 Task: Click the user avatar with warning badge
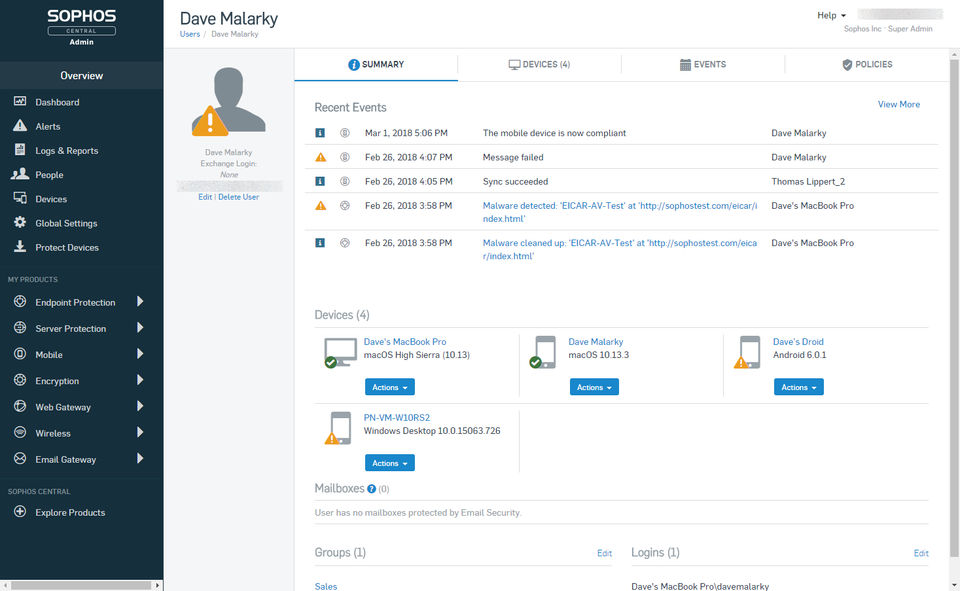pyautogui.click(x=229, y=102)
